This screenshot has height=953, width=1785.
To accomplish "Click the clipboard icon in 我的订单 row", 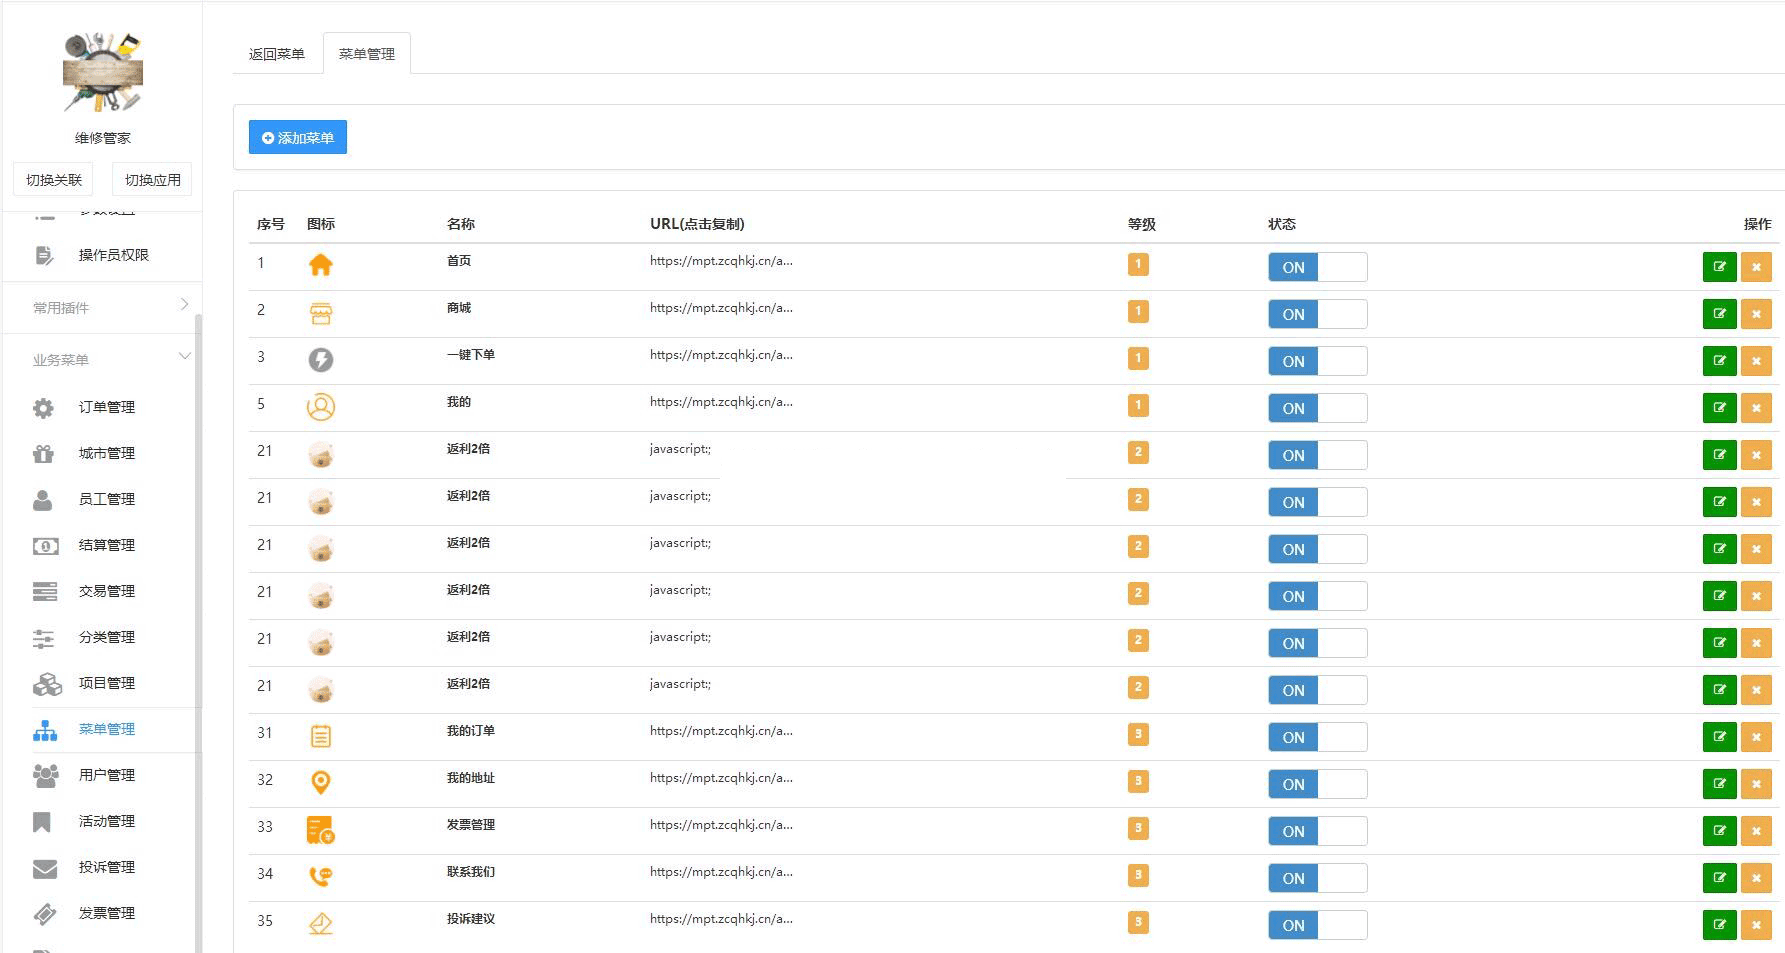I will point(320,737).
